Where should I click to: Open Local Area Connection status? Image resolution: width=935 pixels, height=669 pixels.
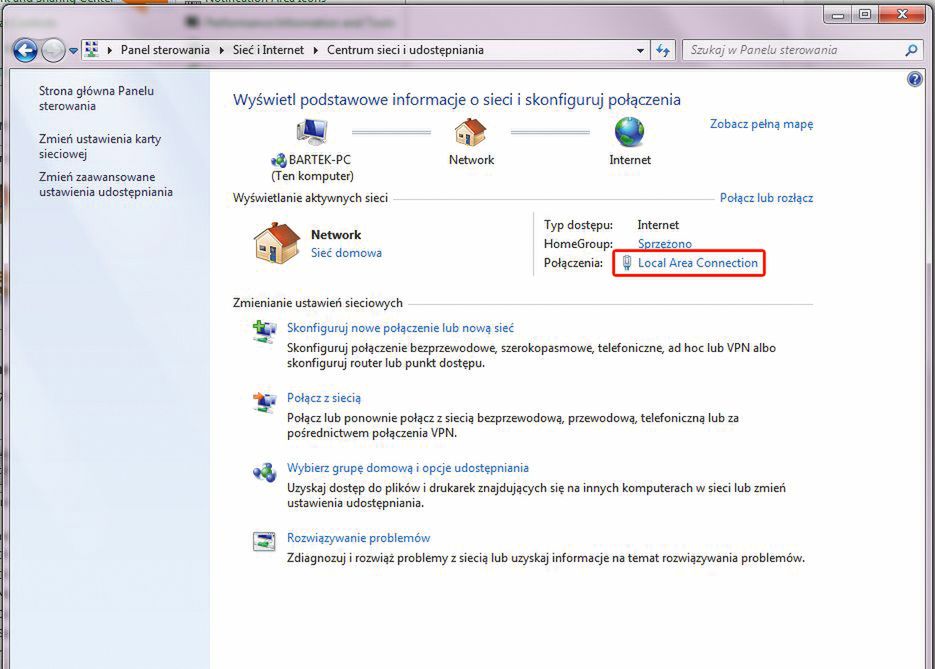[698, 263]
